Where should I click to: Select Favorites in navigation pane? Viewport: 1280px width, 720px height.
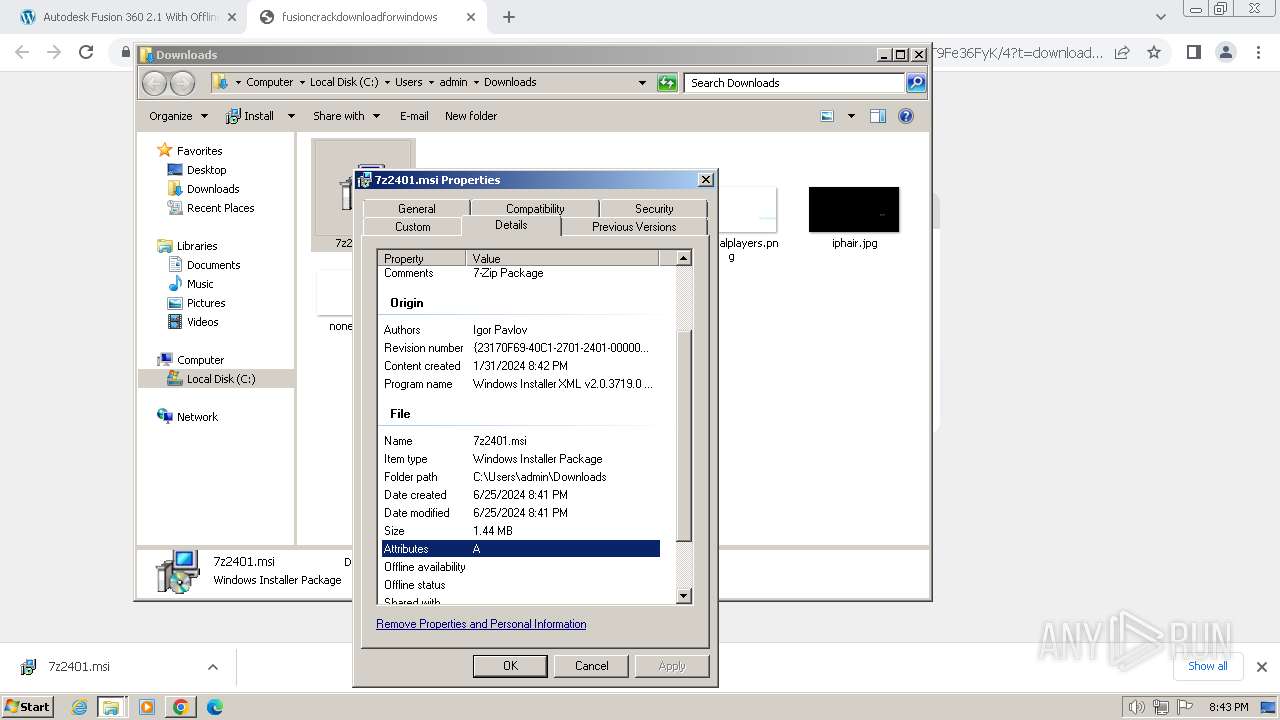pyautogui.click(x=199, y=151)
